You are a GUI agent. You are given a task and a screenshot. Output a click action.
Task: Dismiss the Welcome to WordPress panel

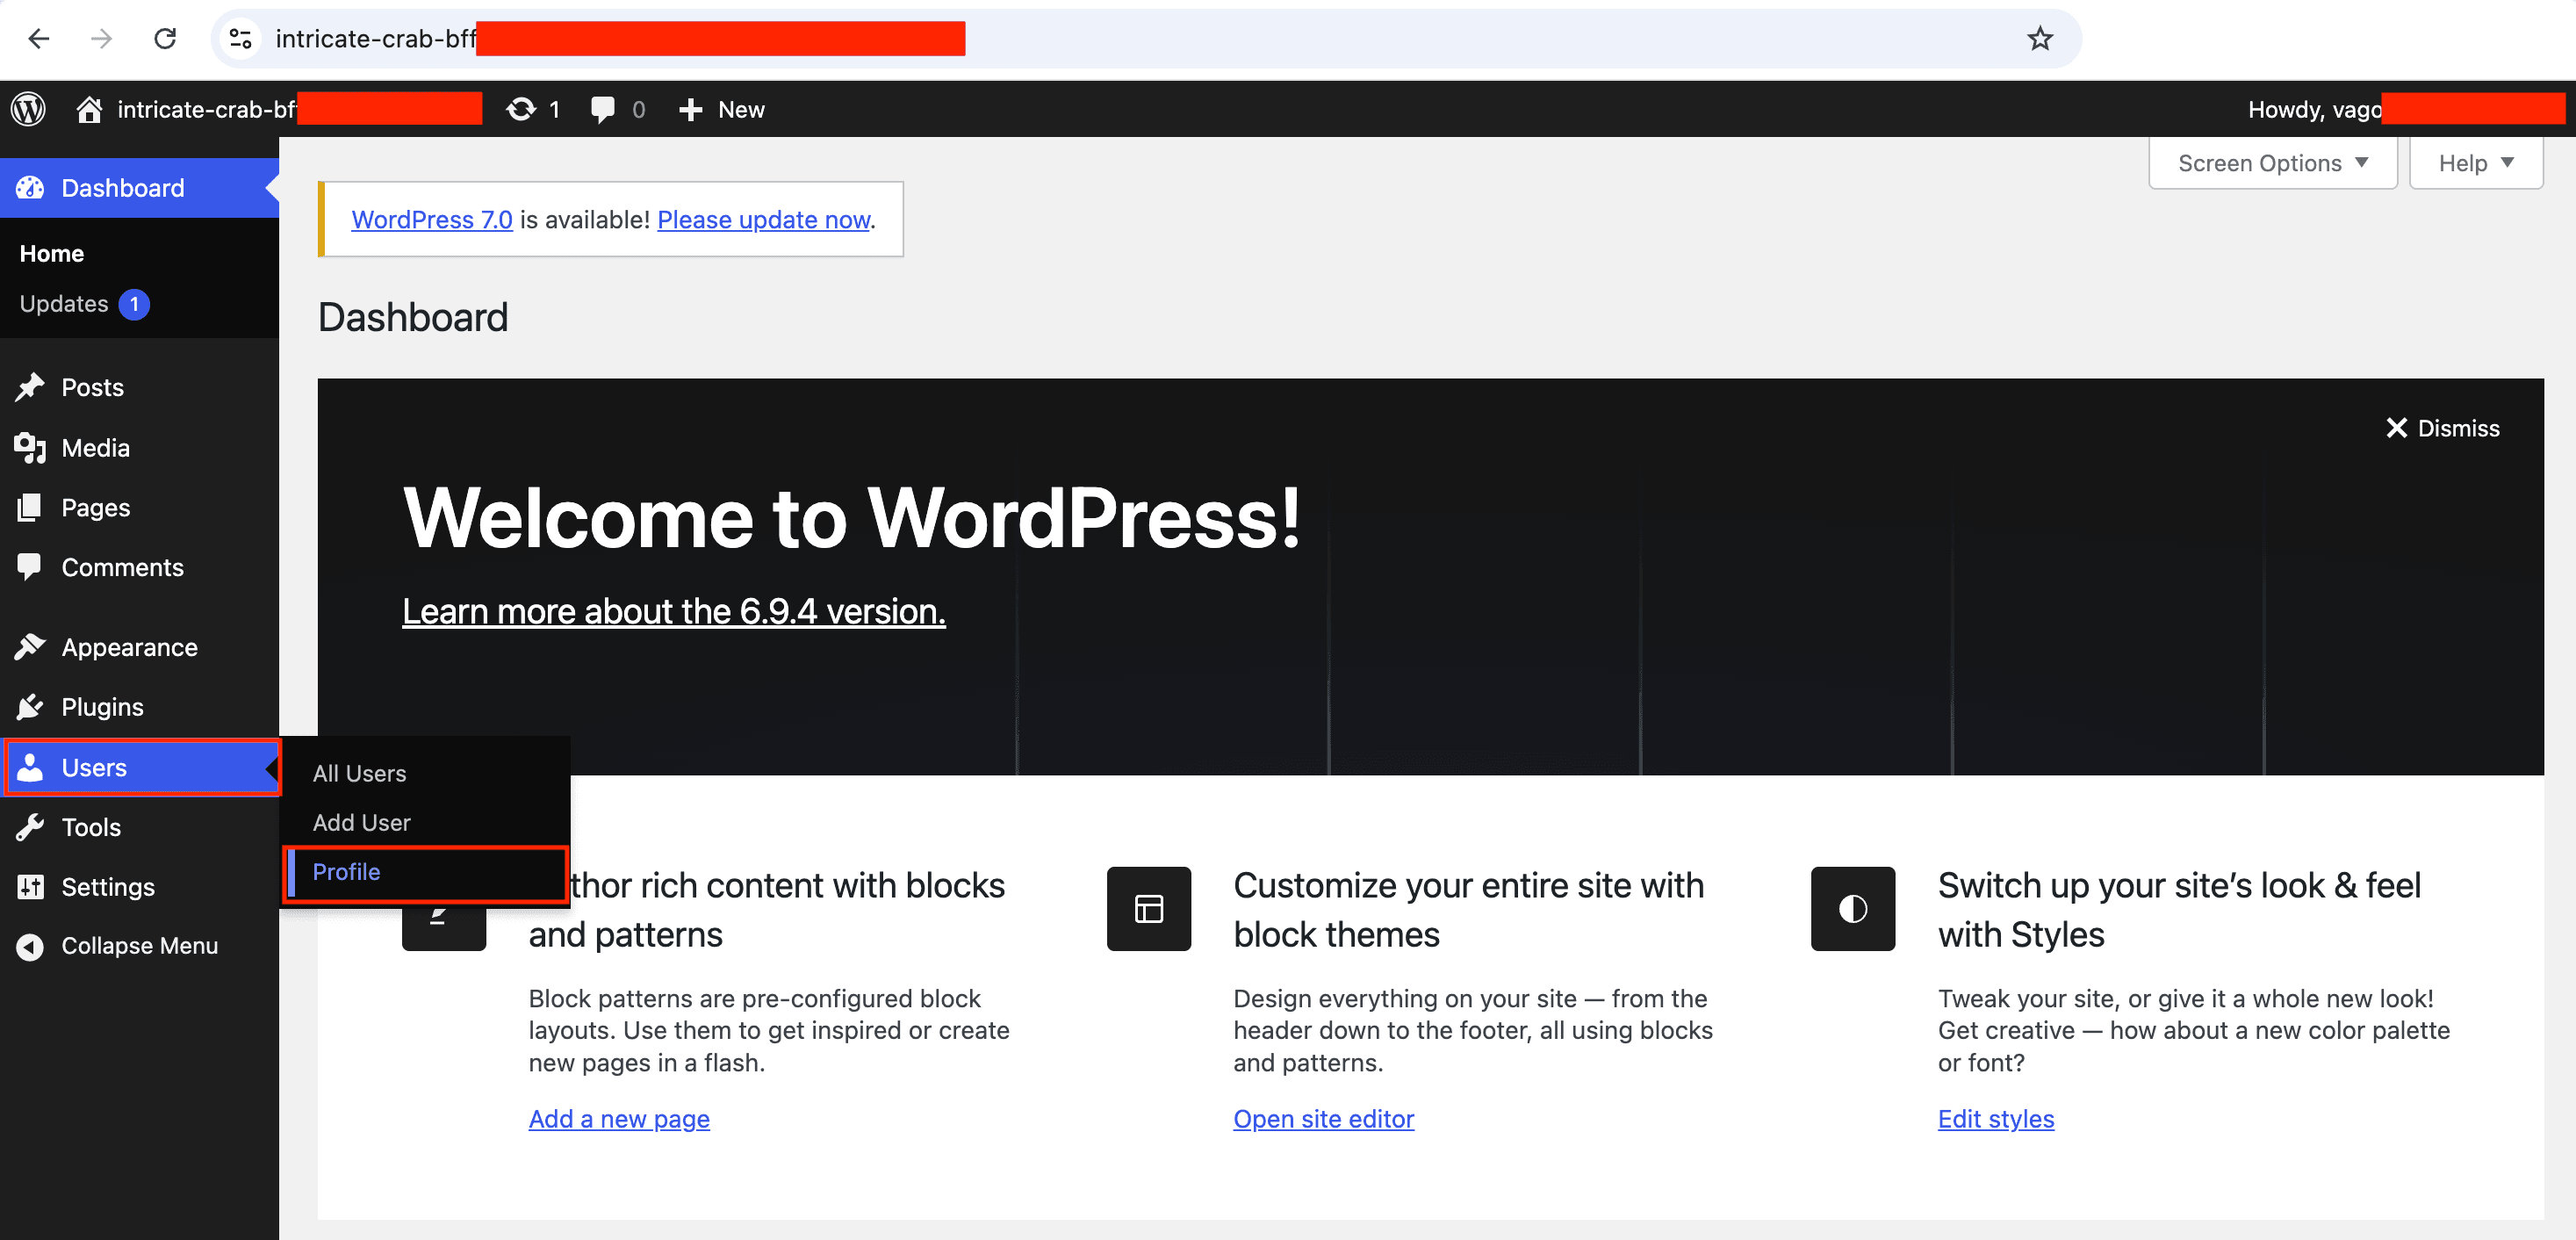tap(2442, 428)
